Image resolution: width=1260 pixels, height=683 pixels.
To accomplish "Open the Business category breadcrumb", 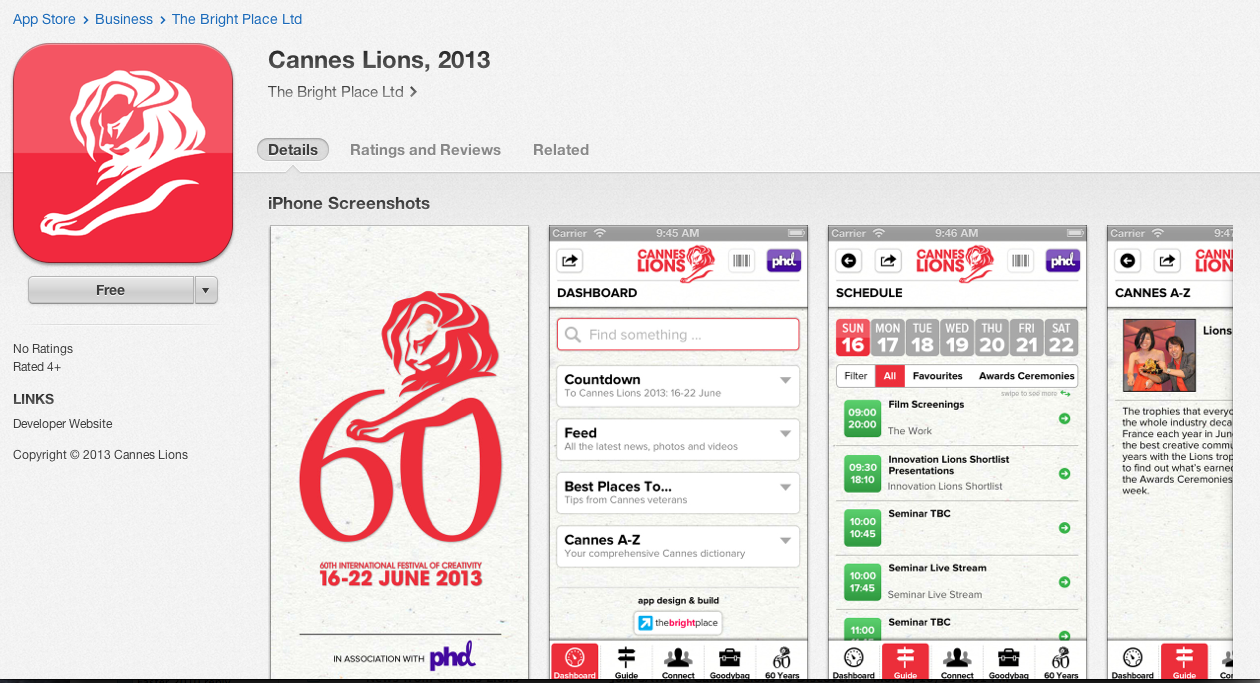I will (x=124, y=19).
